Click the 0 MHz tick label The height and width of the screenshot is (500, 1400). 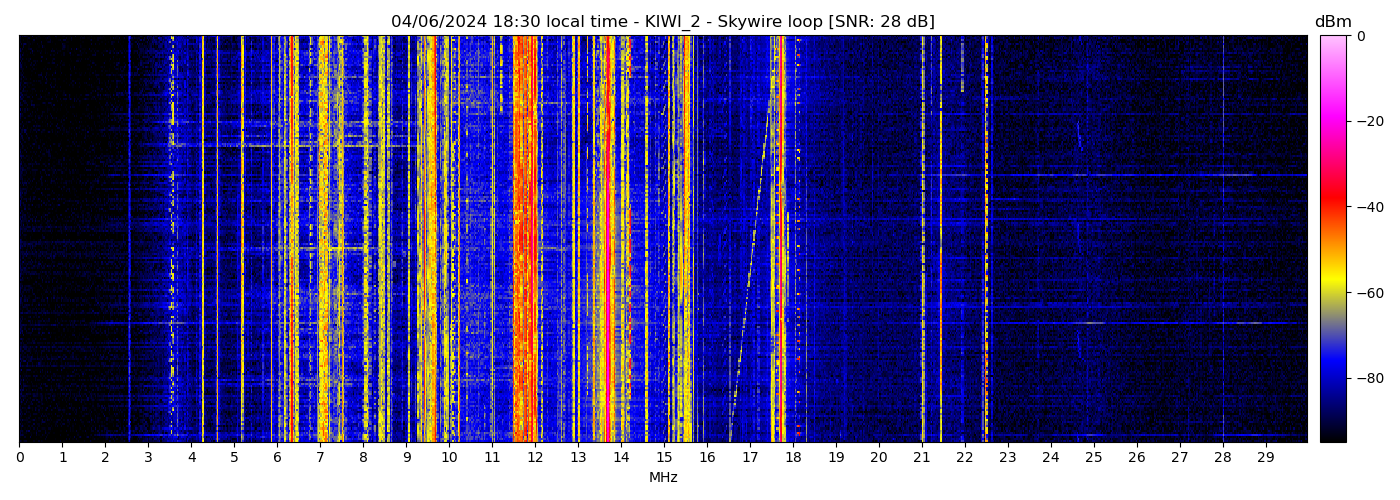(x=19, y=457)
